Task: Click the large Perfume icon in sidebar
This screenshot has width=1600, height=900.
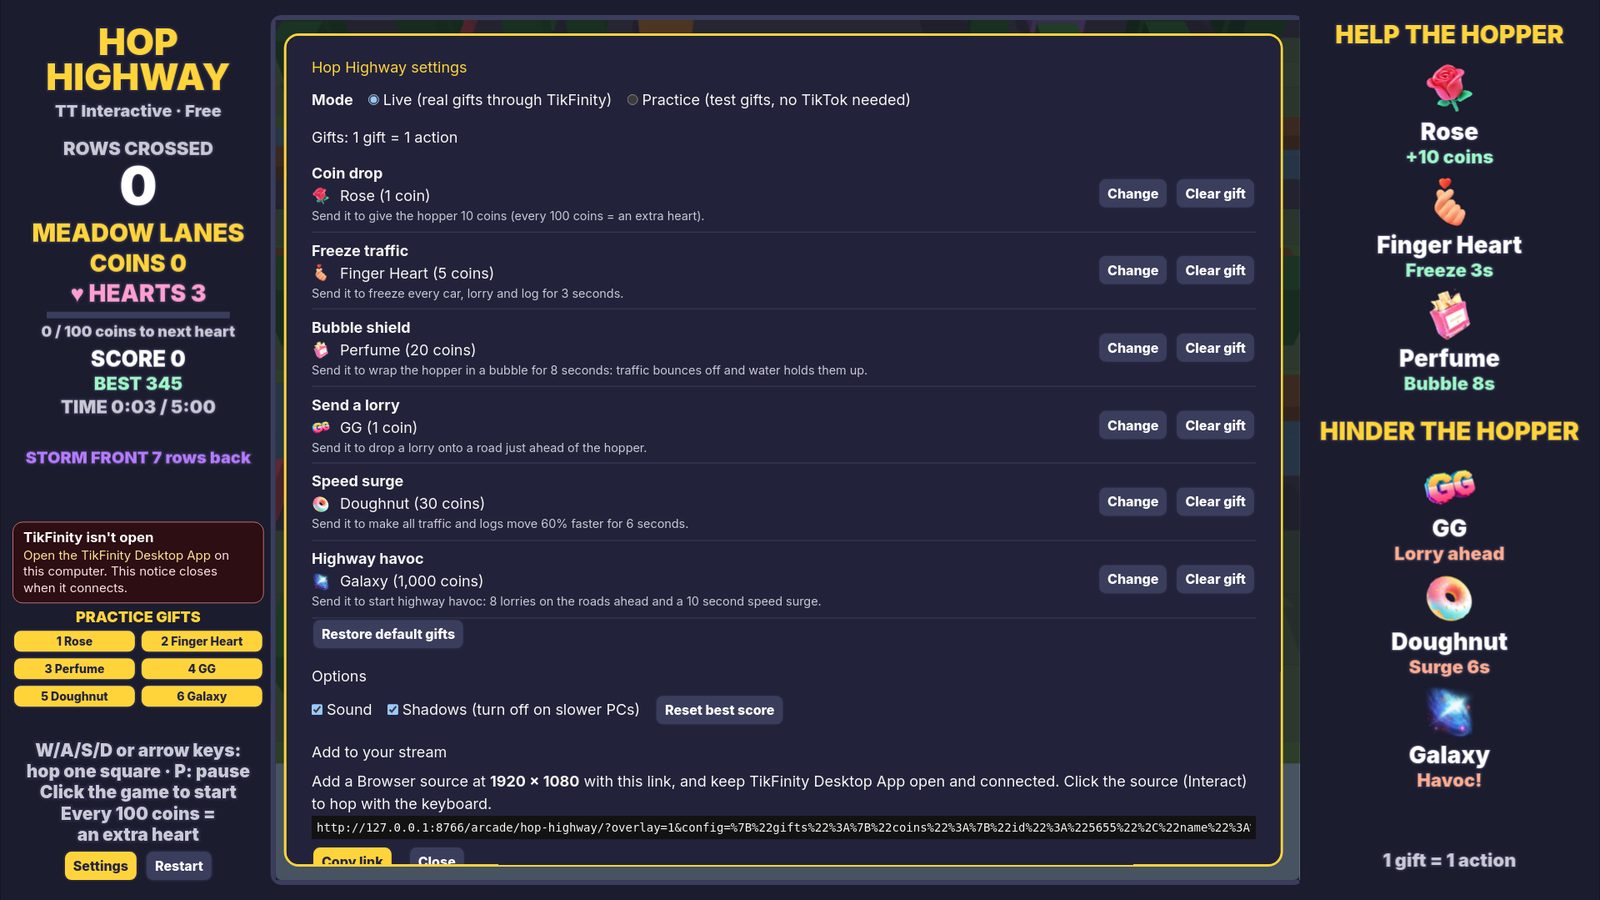Action: (x=1449, y=315)
